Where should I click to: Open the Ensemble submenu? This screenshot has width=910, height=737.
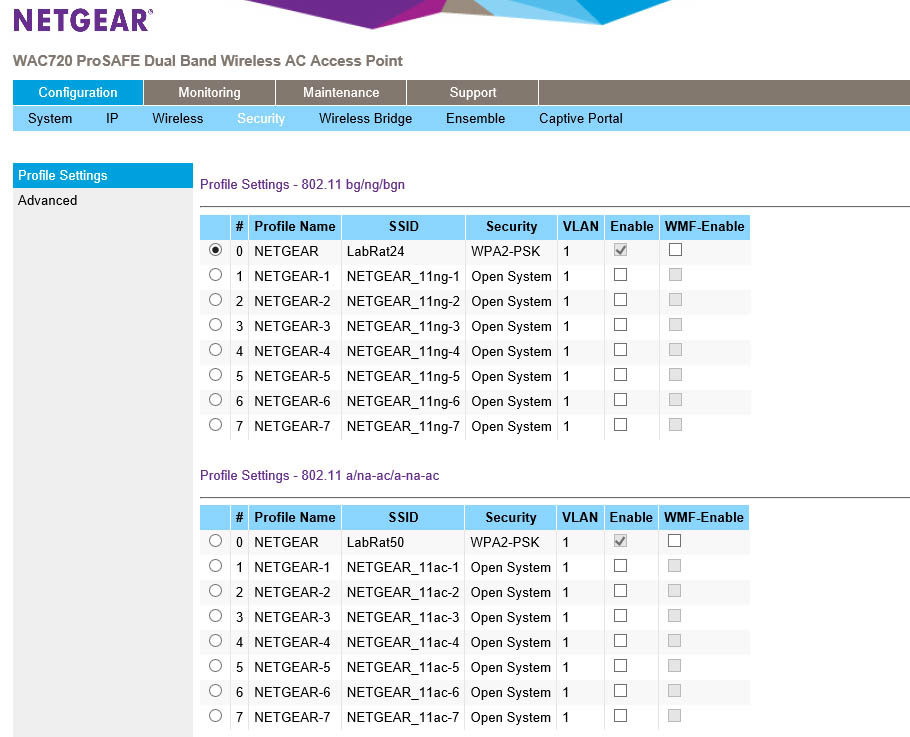pyautogui.click(x=475, y=118)
